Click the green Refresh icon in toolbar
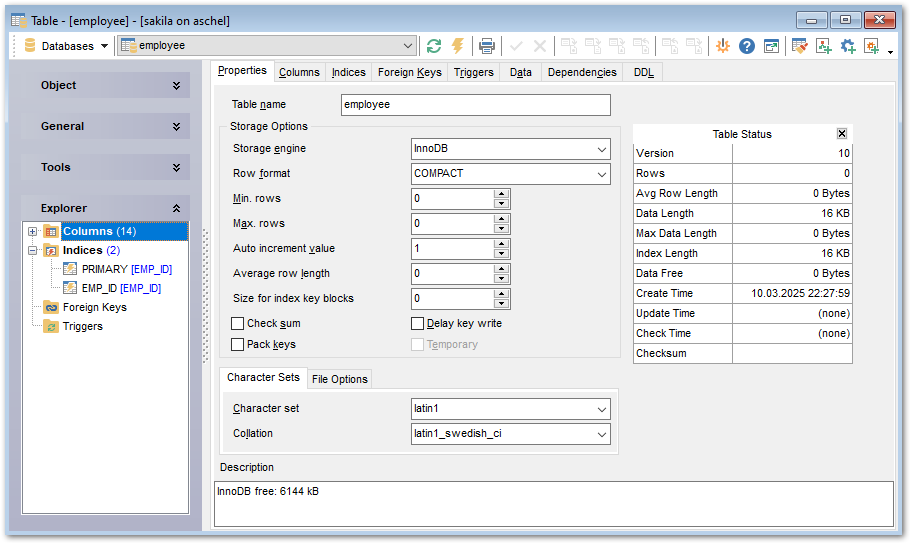Screen dimensions: 911x544 (433, 46)
